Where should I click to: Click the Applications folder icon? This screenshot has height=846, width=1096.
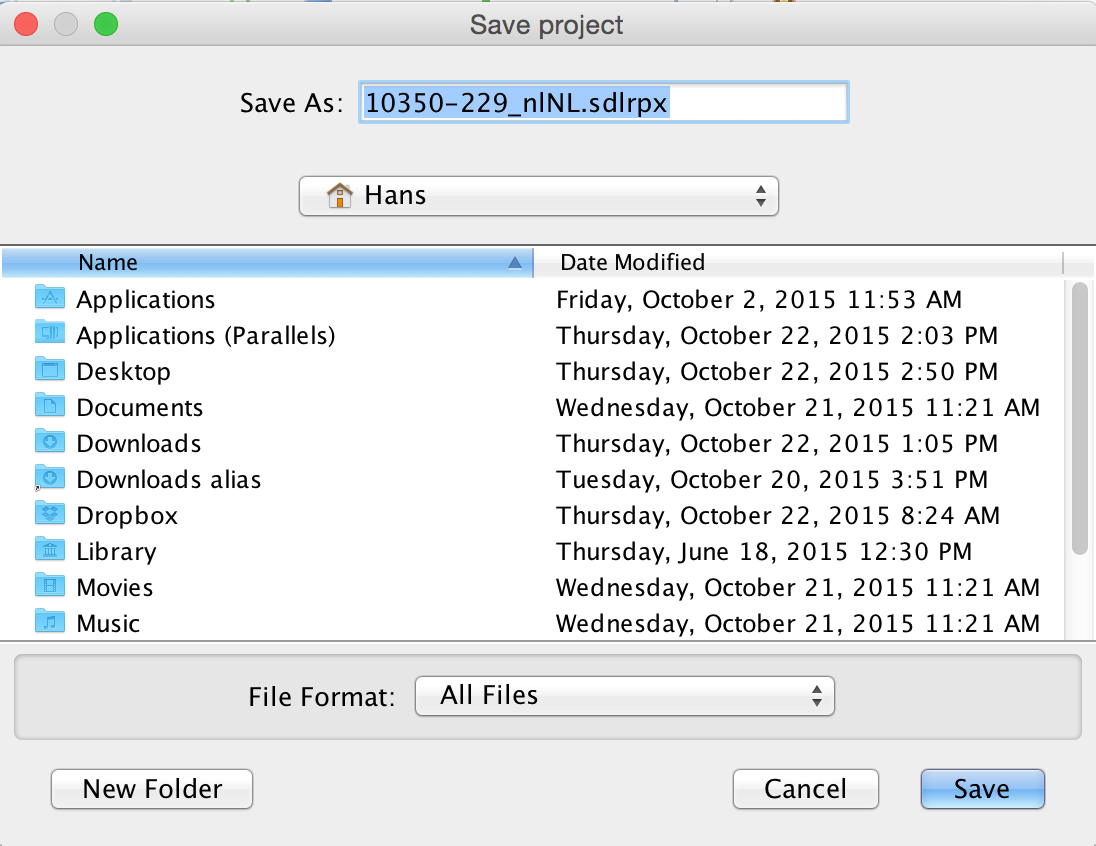tap(49, 298)
